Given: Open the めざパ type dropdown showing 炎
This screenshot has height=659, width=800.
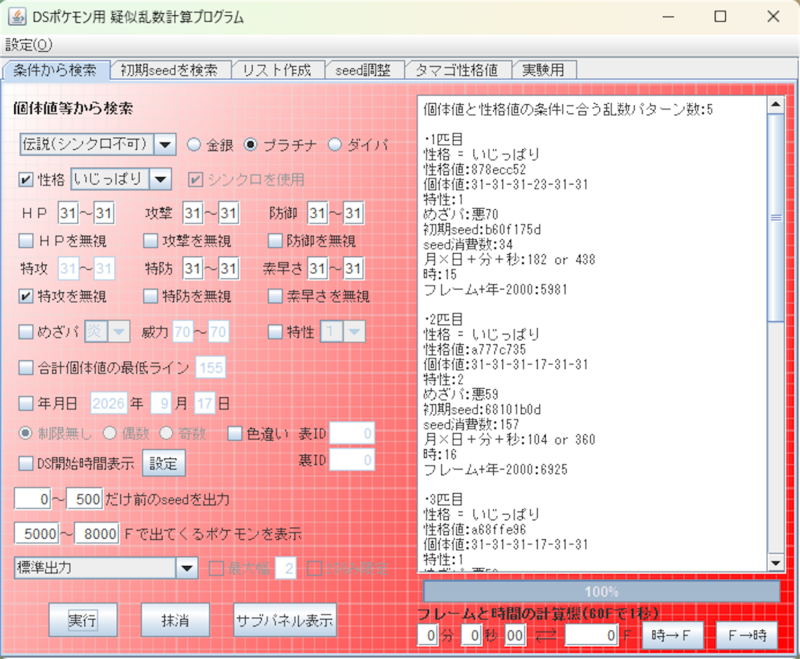Looking at the screenshot, I should point(119,332).
